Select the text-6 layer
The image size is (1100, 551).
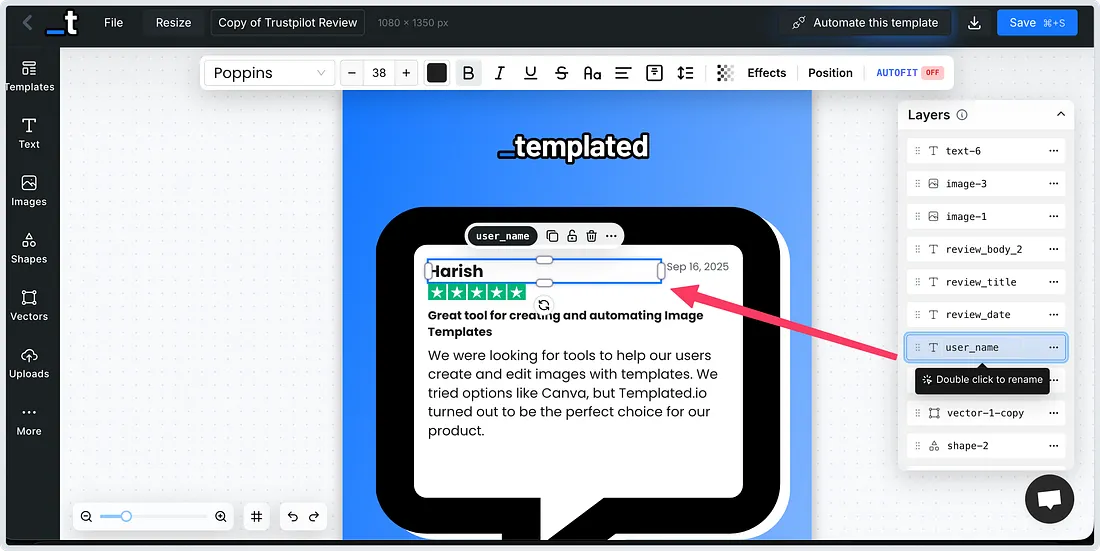pos(986,151)
